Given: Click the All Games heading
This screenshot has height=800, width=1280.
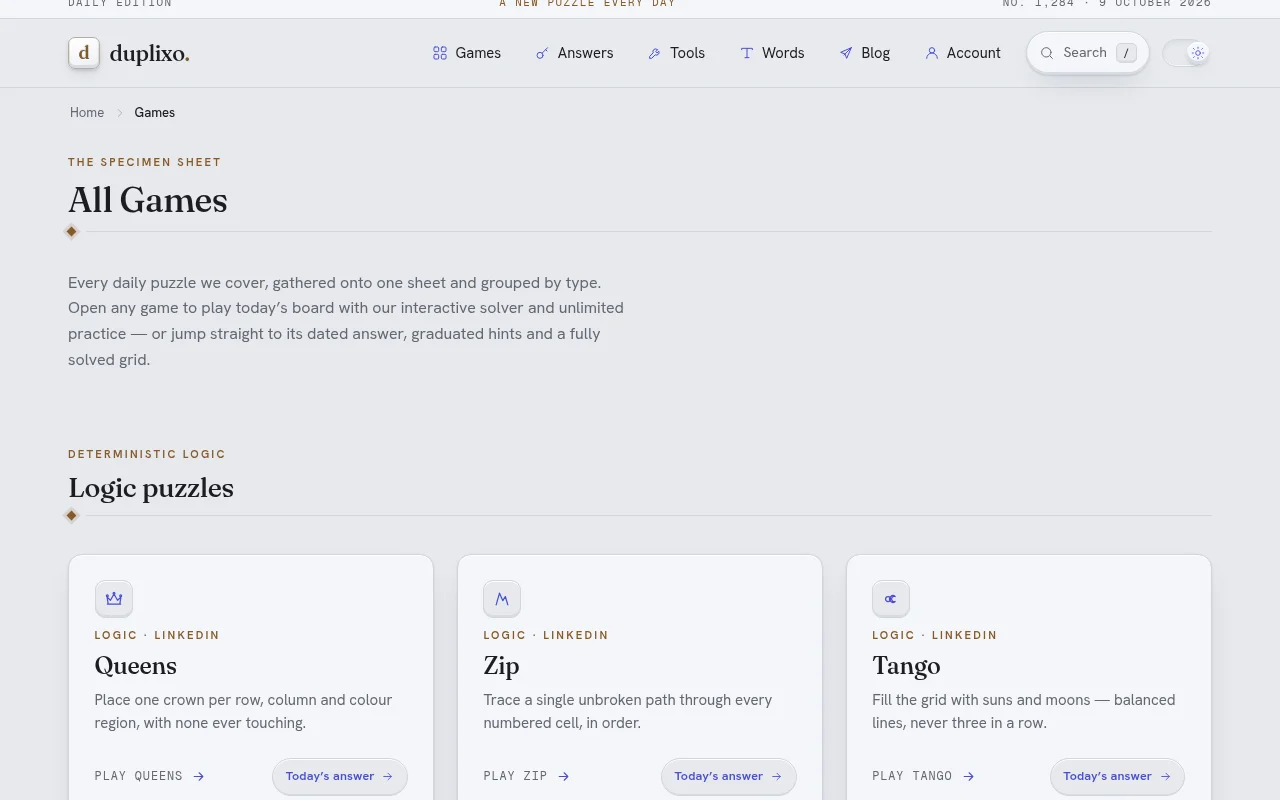Looking at the screenshot, I should click(x=148, y=200).
